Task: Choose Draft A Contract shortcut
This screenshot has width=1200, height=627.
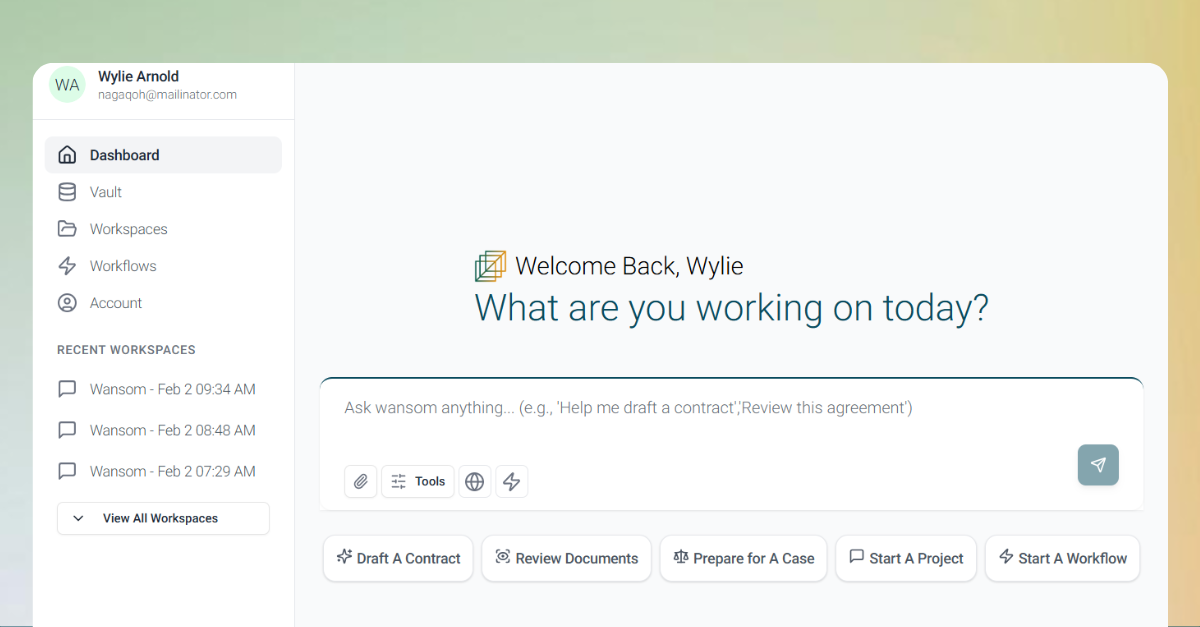Action: pyautogui.click(x=399, y=558)
